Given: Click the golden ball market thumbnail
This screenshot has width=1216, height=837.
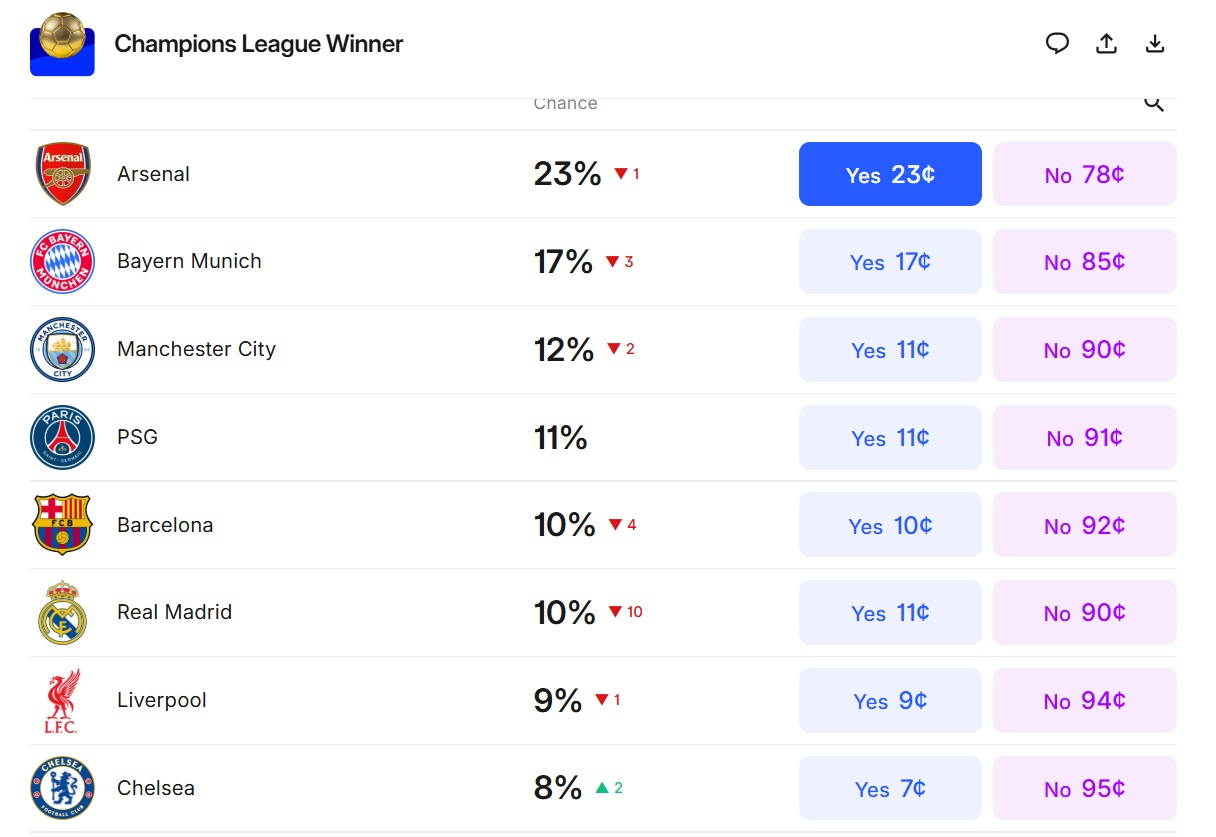Looking at the screenshot, I should pyautogui.click(x=62, y=44).
